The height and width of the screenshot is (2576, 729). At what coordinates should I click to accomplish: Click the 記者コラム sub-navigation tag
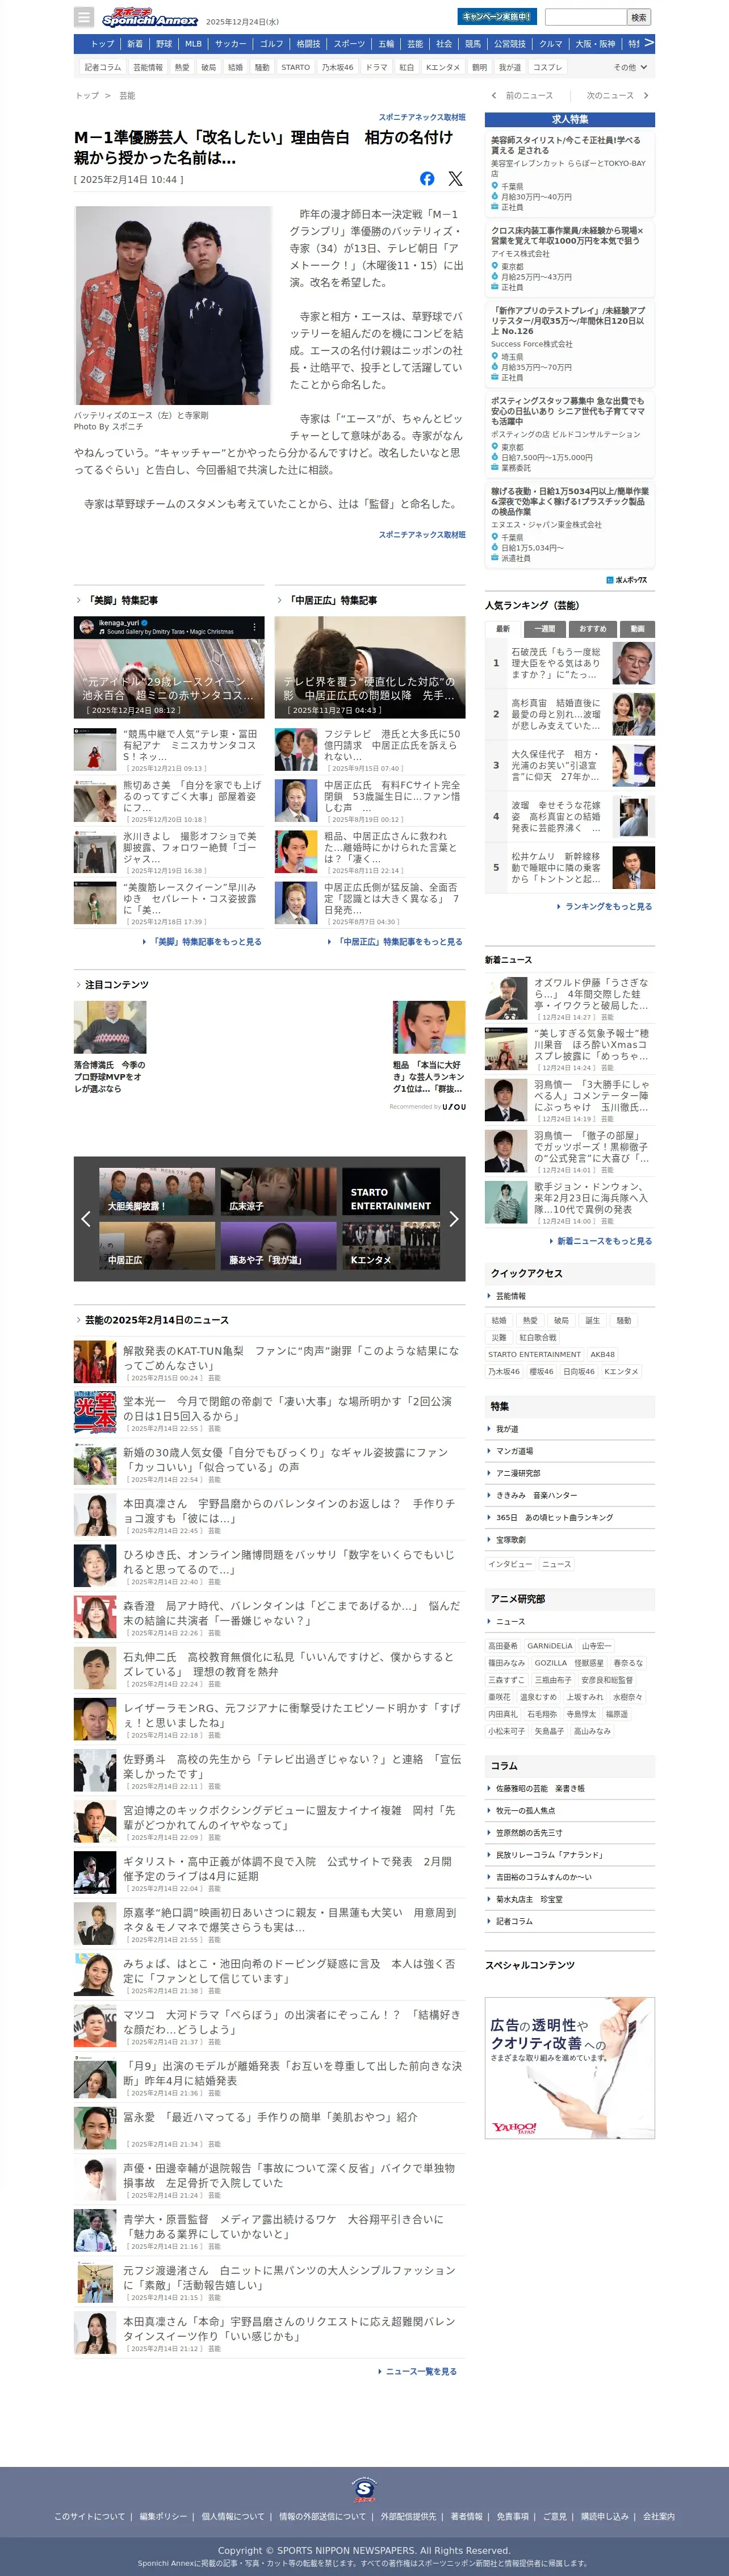(103, 67)
